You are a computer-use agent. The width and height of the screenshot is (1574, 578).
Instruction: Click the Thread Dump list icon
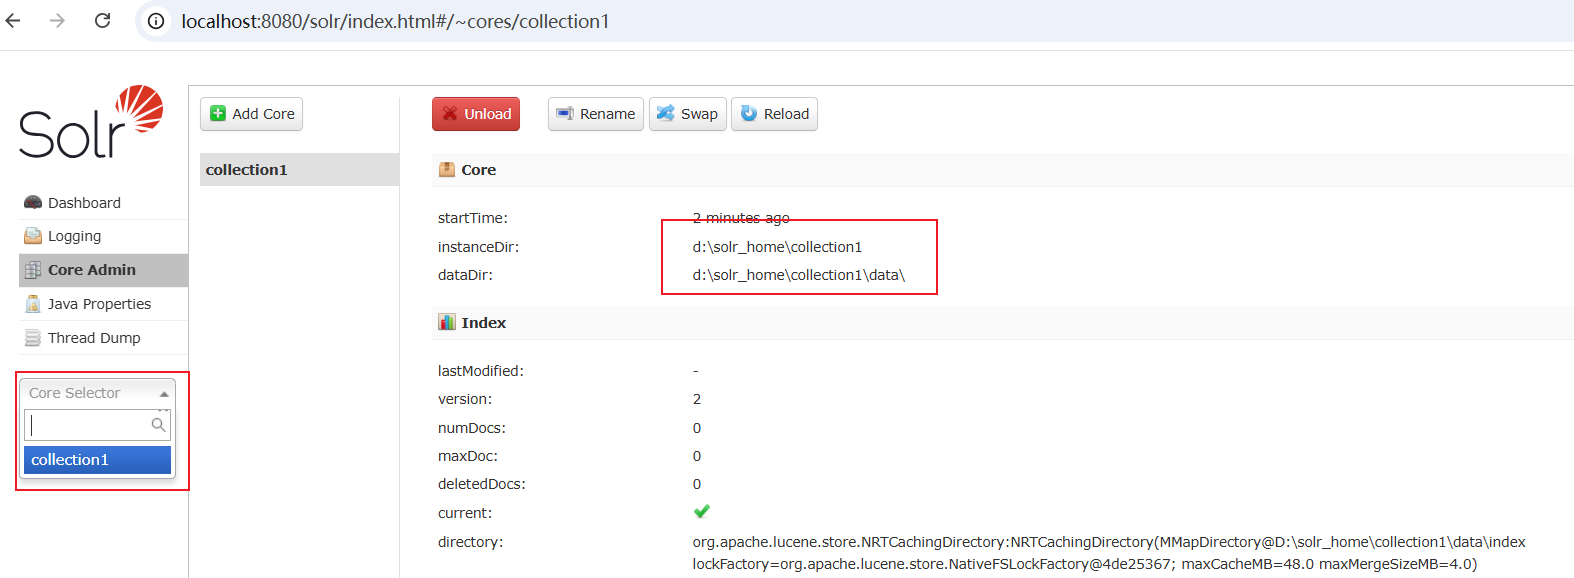click(33, 338)
